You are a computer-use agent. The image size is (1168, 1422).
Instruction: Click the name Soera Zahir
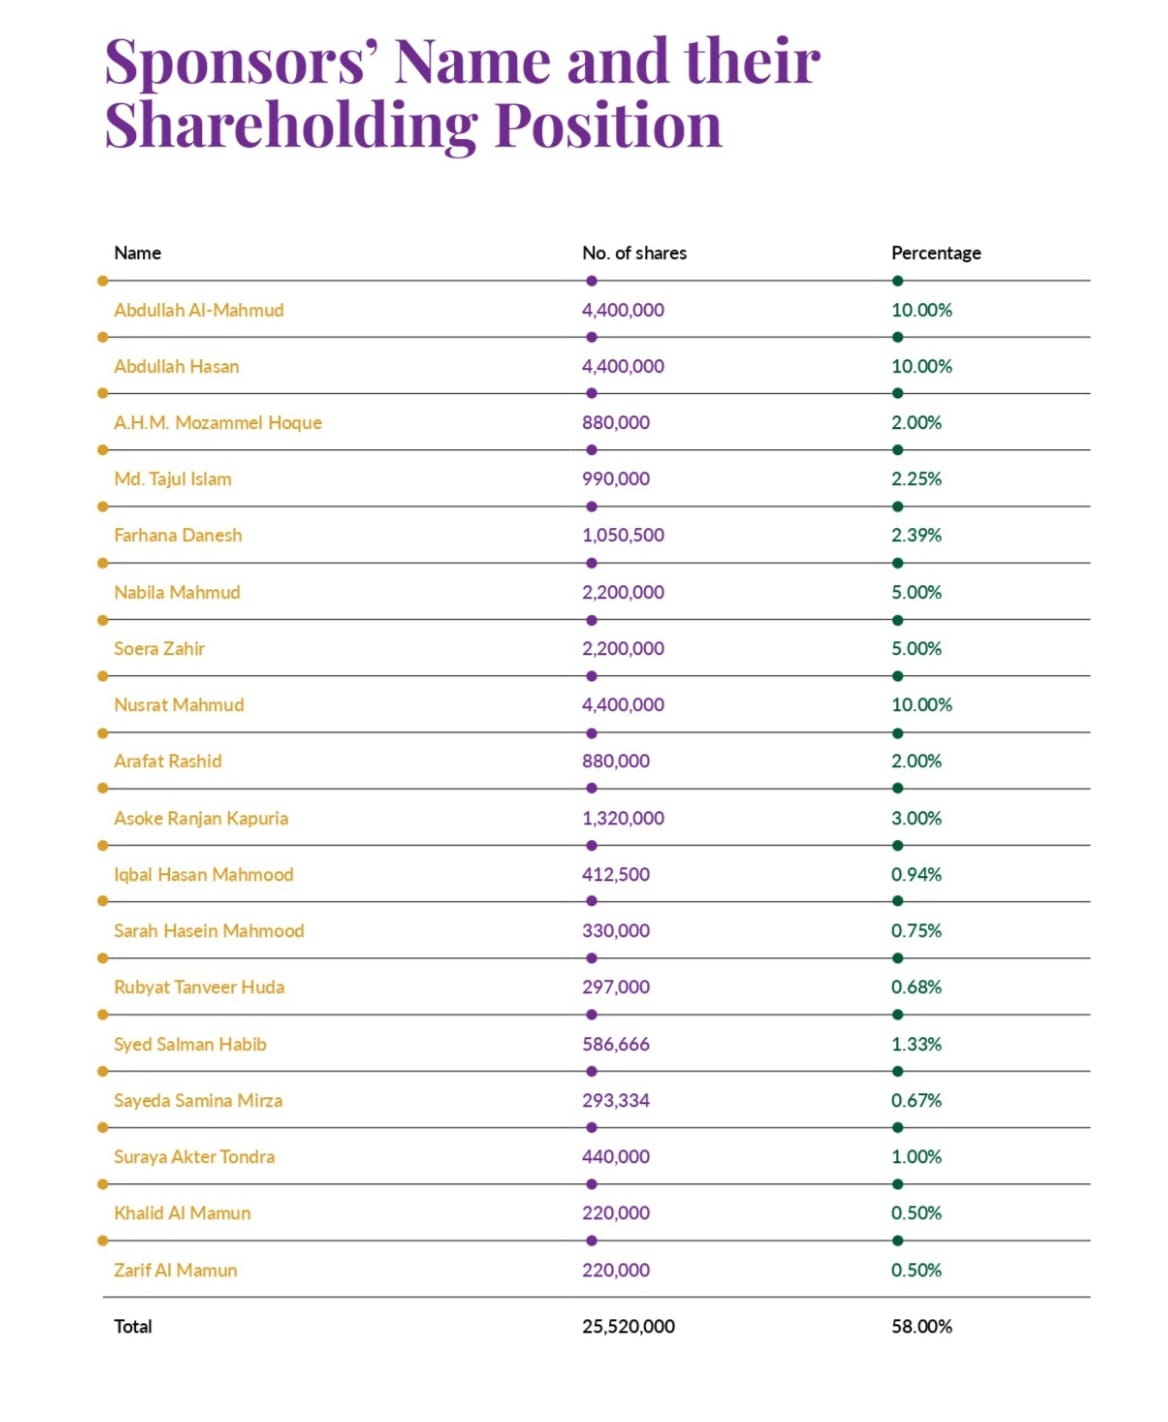(159, 648)
